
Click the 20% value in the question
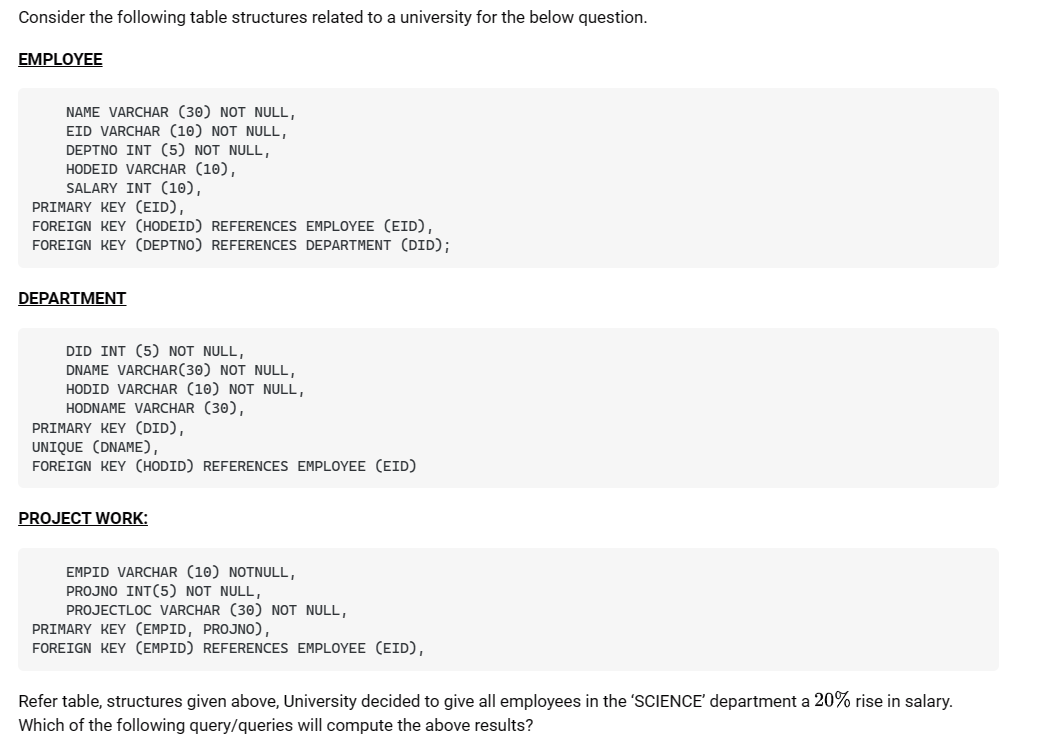coord(832,700)
